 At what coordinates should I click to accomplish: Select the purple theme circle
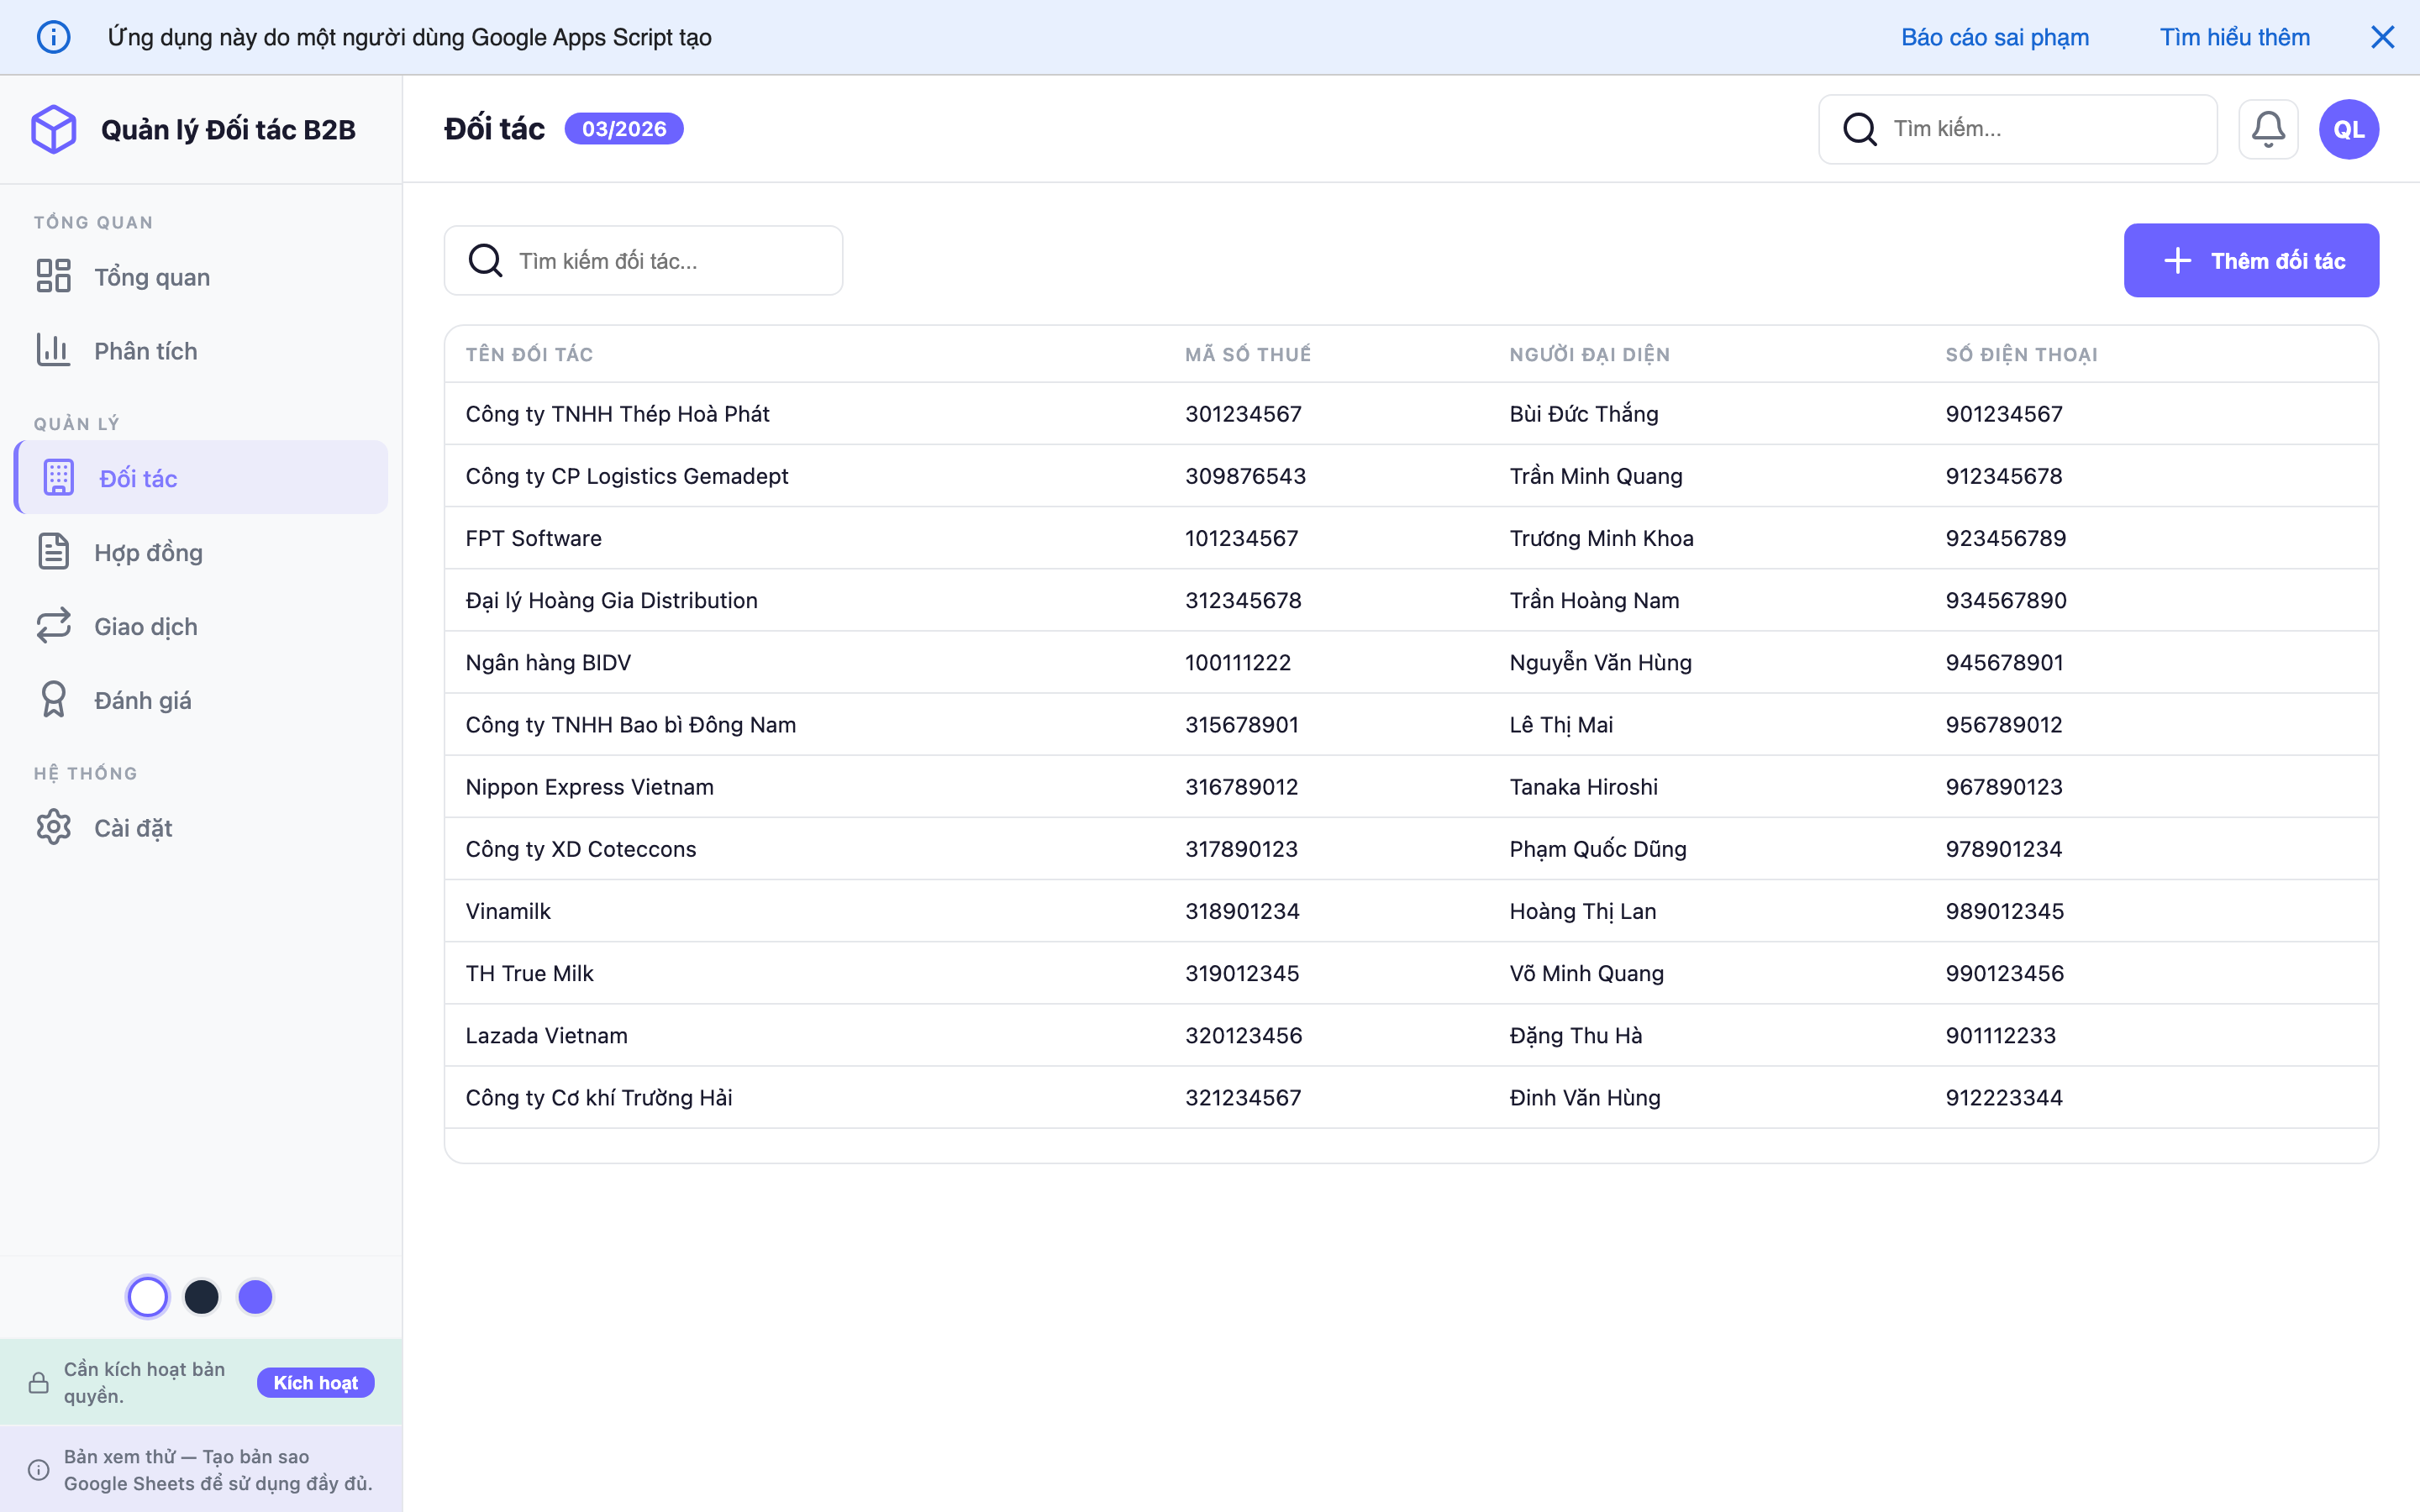256,1296
